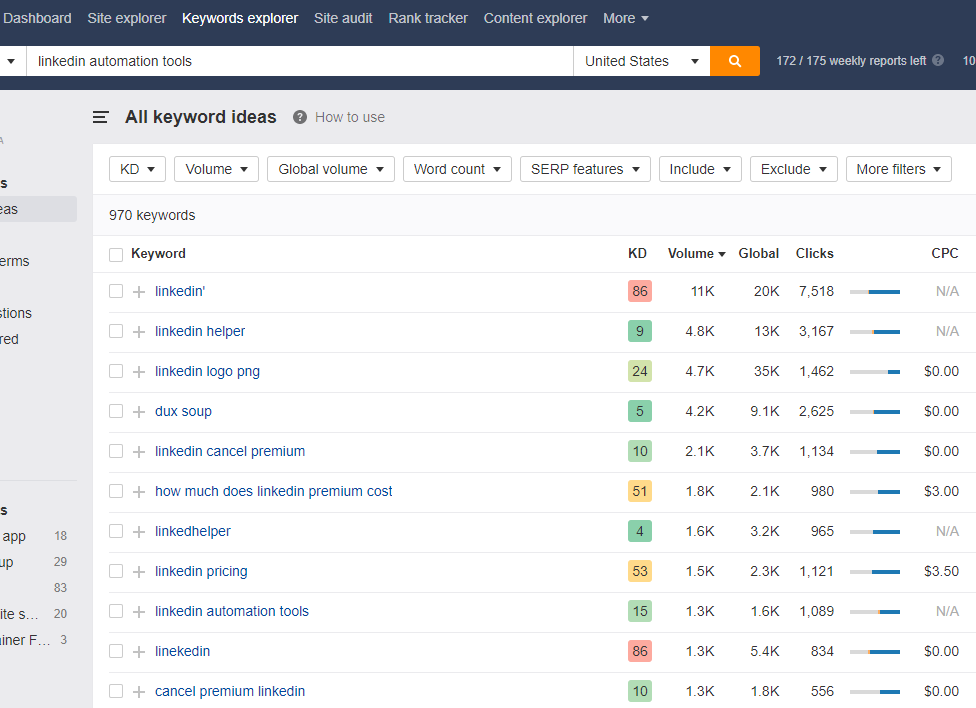Open the 'linkedin logo png' keyword link
The width and height of the screenshot is (976, 708).
[x=207, y=371]
